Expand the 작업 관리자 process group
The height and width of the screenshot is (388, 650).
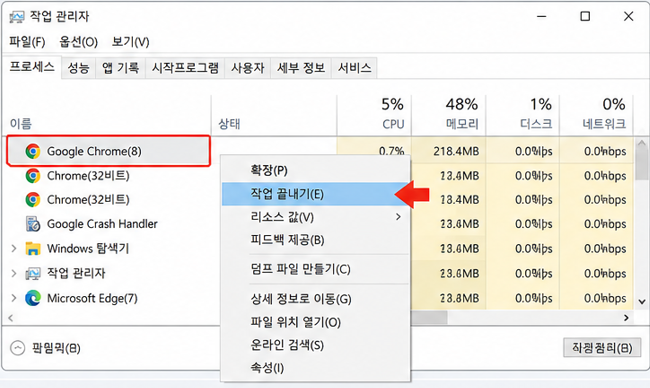(x=14, y=274)
